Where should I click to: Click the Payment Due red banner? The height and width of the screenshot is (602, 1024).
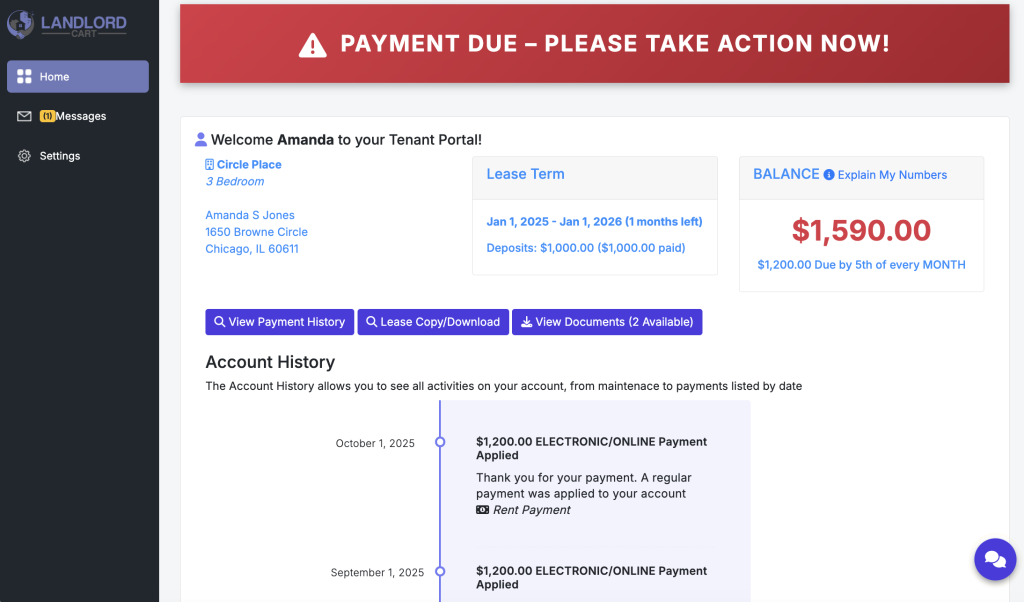(x=594, y=44)
